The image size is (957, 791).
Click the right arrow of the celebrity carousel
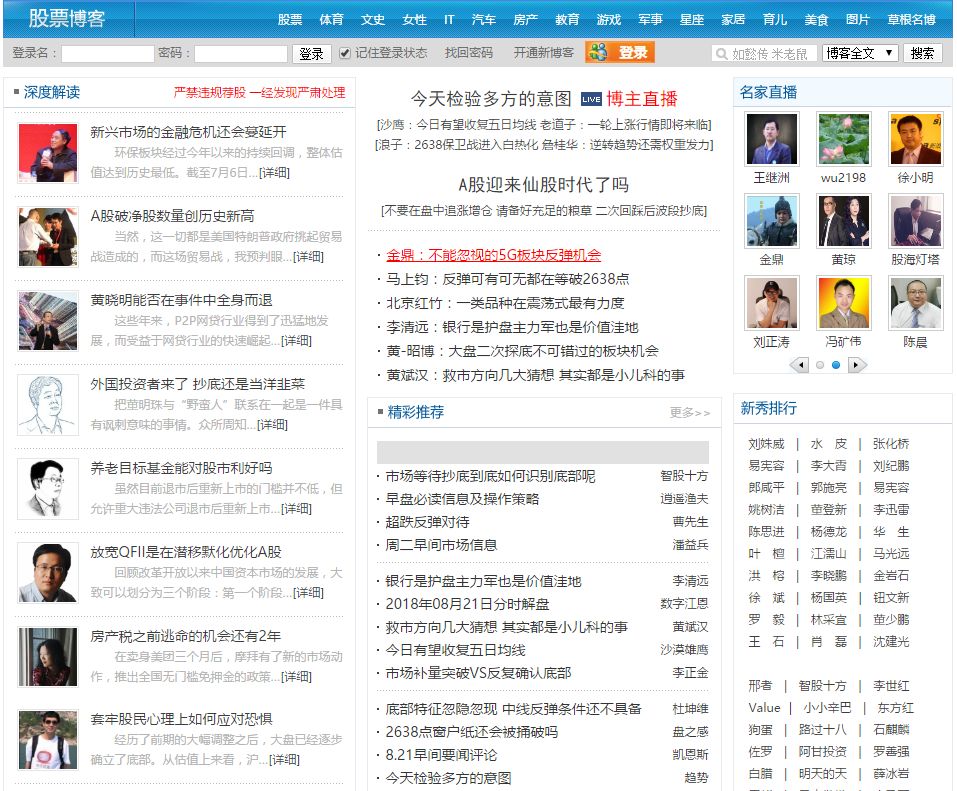point(857,366)
